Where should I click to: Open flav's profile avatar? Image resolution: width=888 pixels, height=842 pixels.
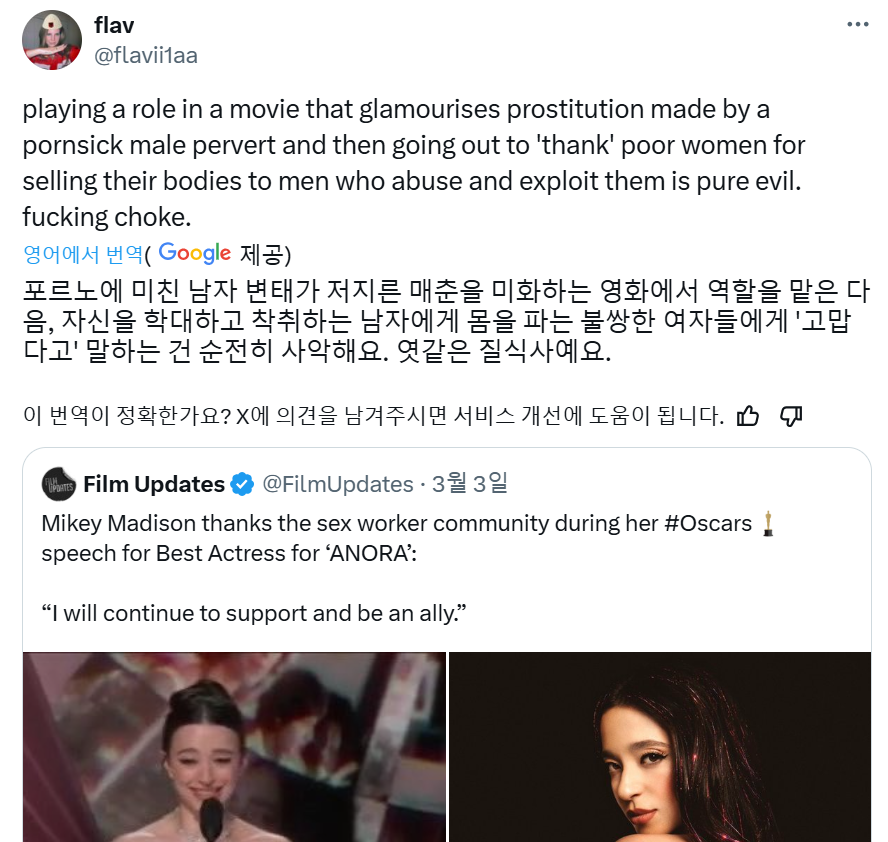point(52,40)
